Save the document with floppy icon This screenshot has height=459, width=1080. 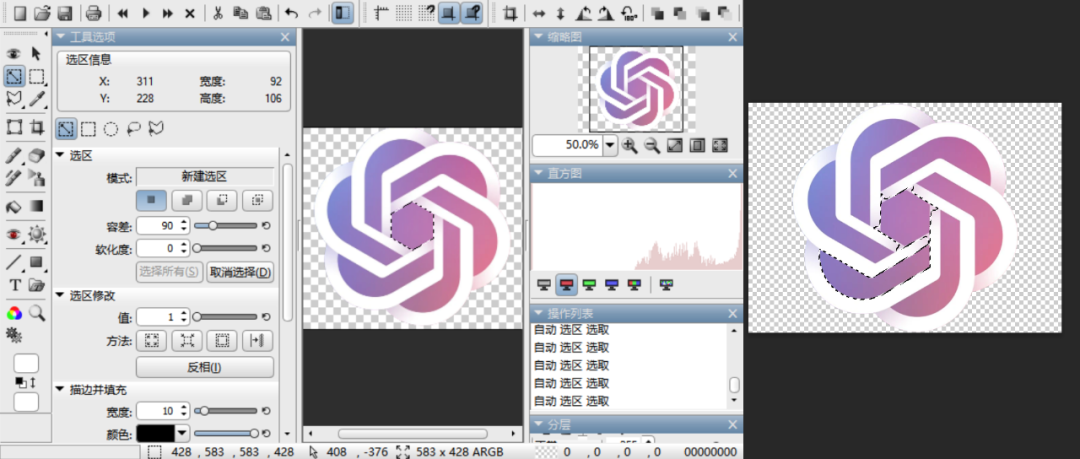(x=65, y=12)
